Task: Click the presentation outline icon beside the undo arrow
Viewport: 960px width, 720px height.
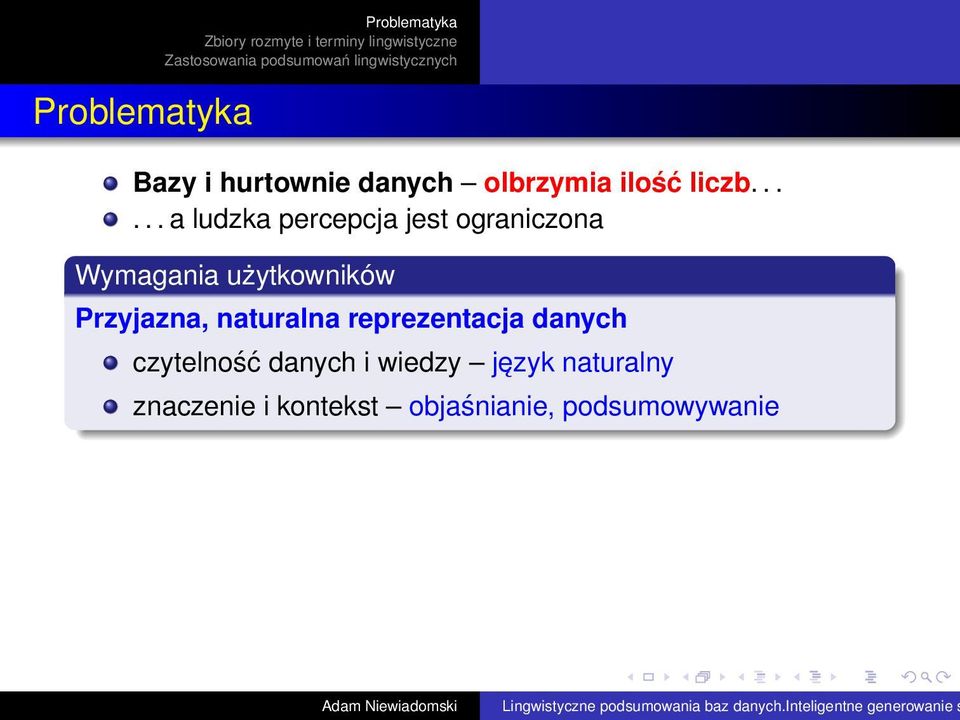Action: 871,677
